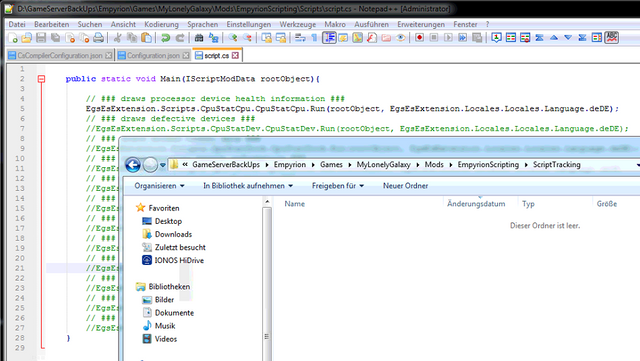
Task: Open the Kodierung menu
Action: click(161, 25)
